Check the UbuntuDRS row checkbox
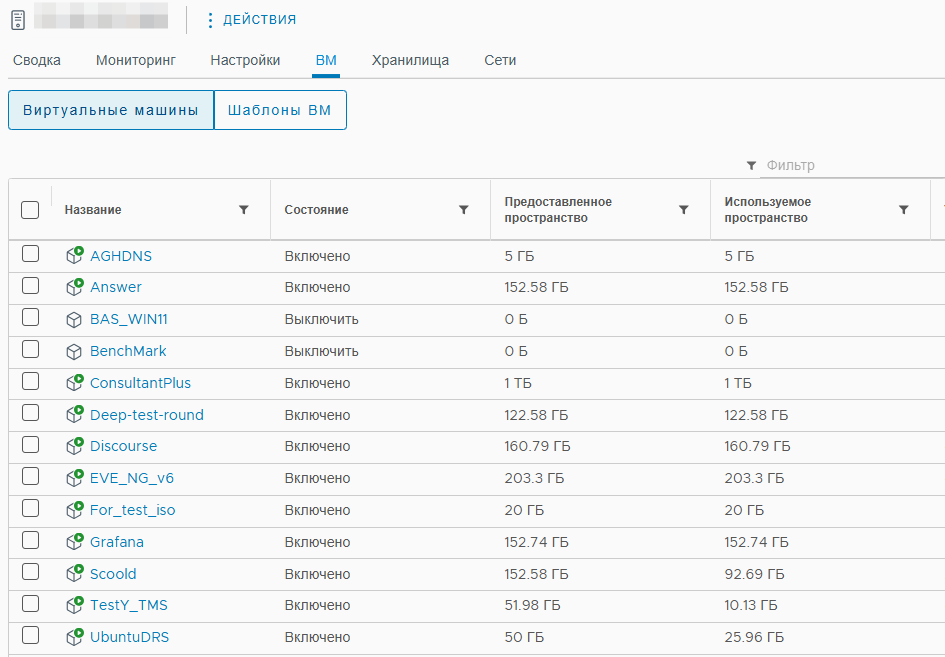This screenshot has width=945, height=657. [x=30, y=635]
